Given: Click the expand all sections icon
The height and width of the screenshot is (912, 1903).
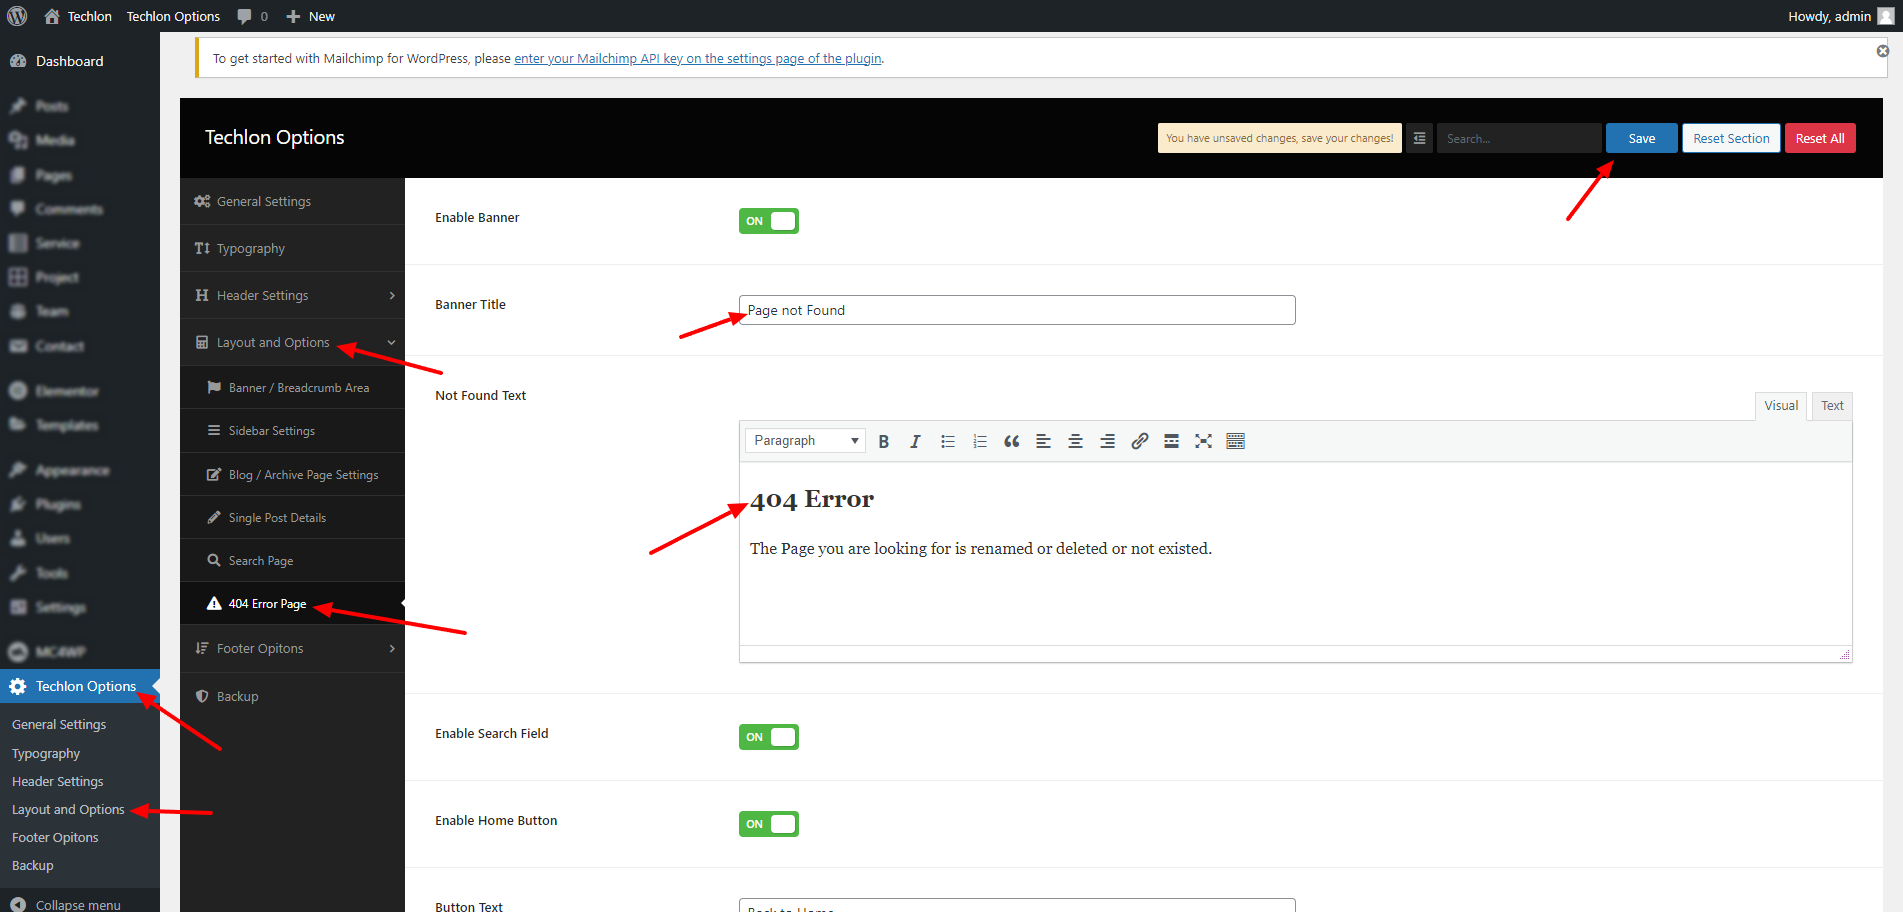Looking at the screenshot, I should pos(1419,138).
